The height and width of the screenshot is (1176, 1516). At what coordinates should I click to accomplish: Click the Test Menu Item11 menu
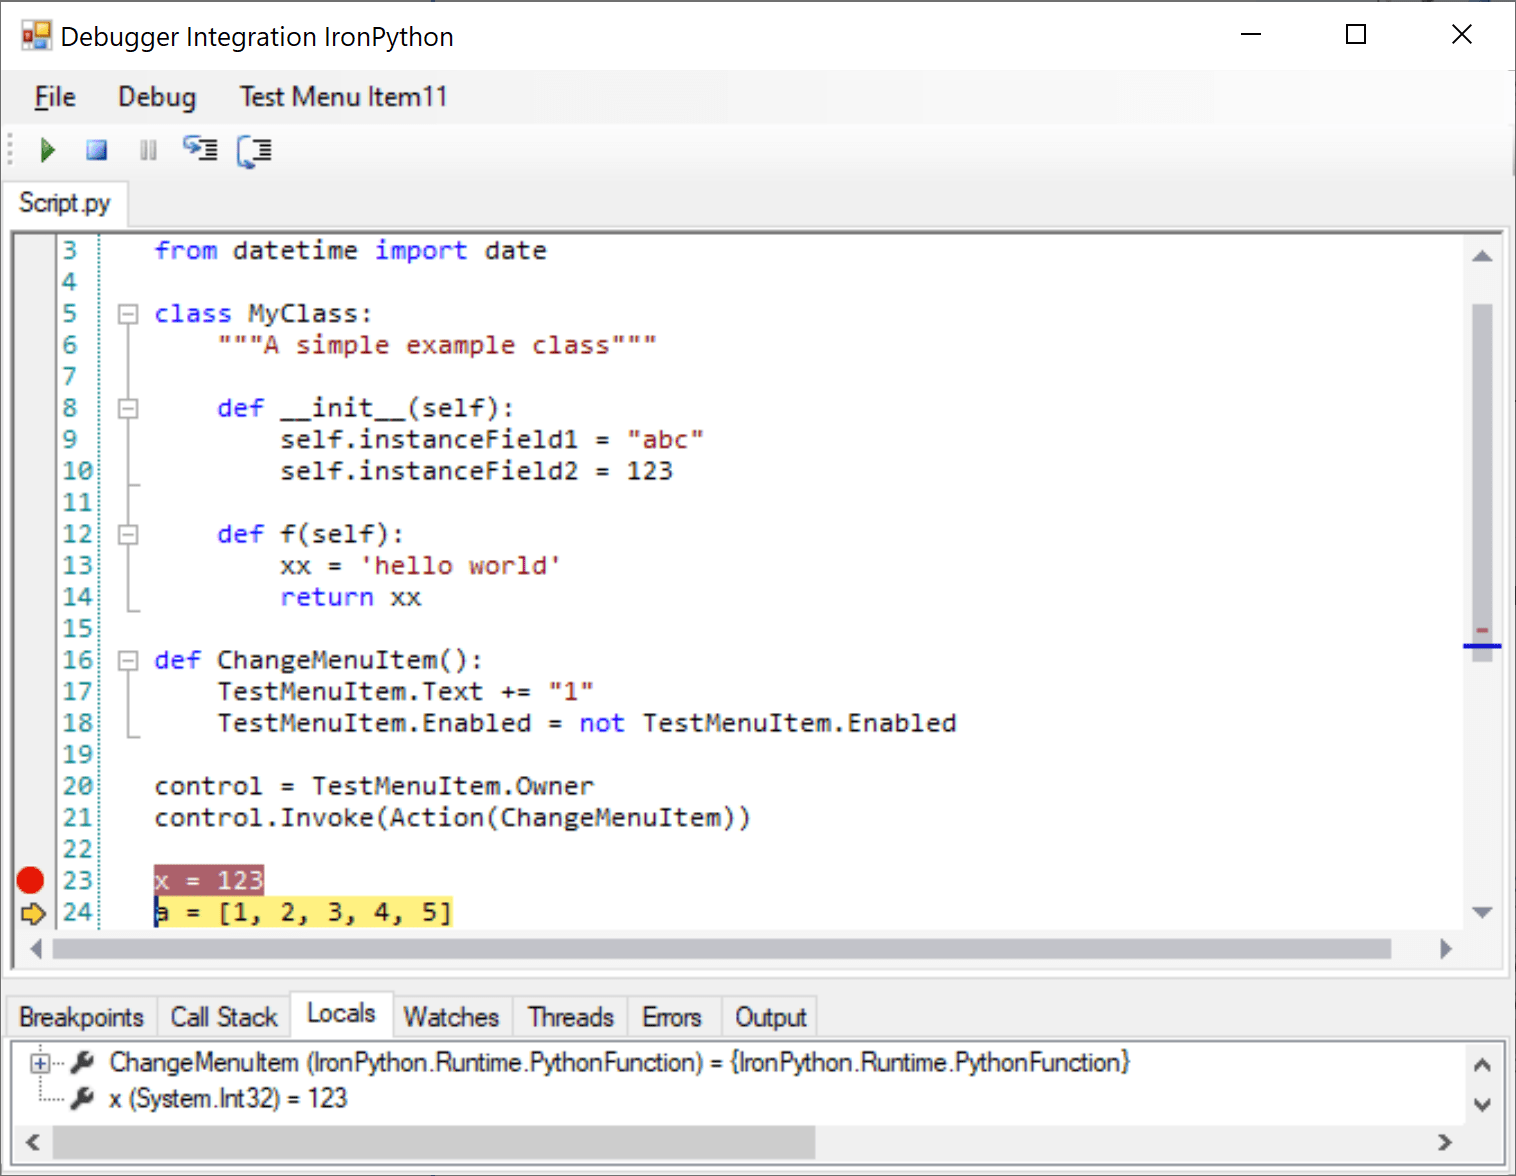[343, 97]
